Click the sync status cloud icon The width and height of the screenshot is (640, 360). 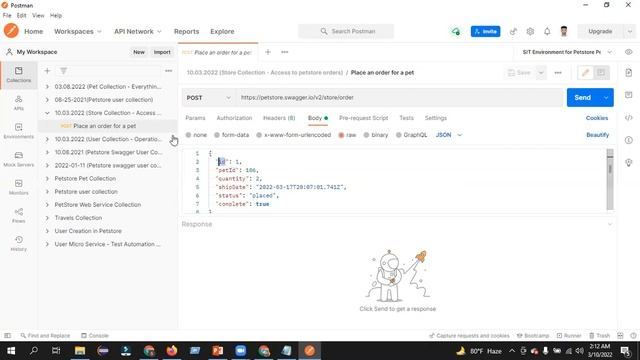point(456,31)
